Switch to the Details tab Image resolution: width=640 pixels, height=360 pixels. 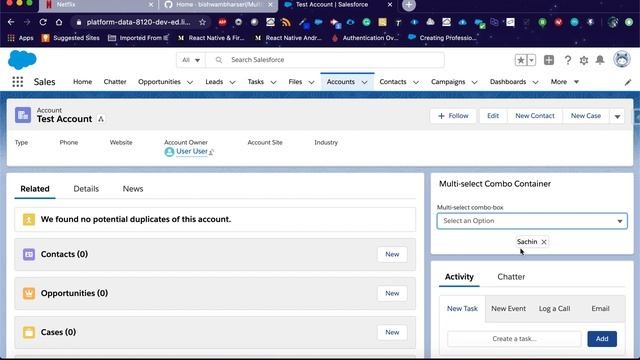click(86, 189)
